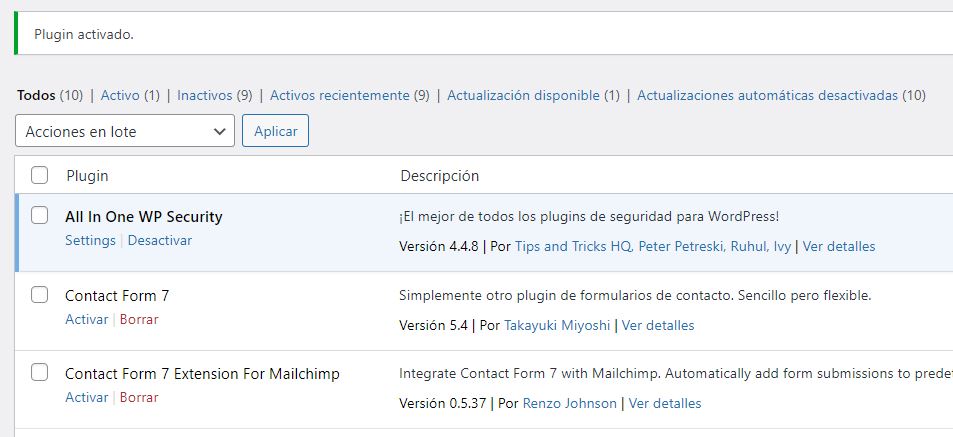Filter by Activo plugins
This screenshot has width=953, height=437.
(x=120, y=95)
